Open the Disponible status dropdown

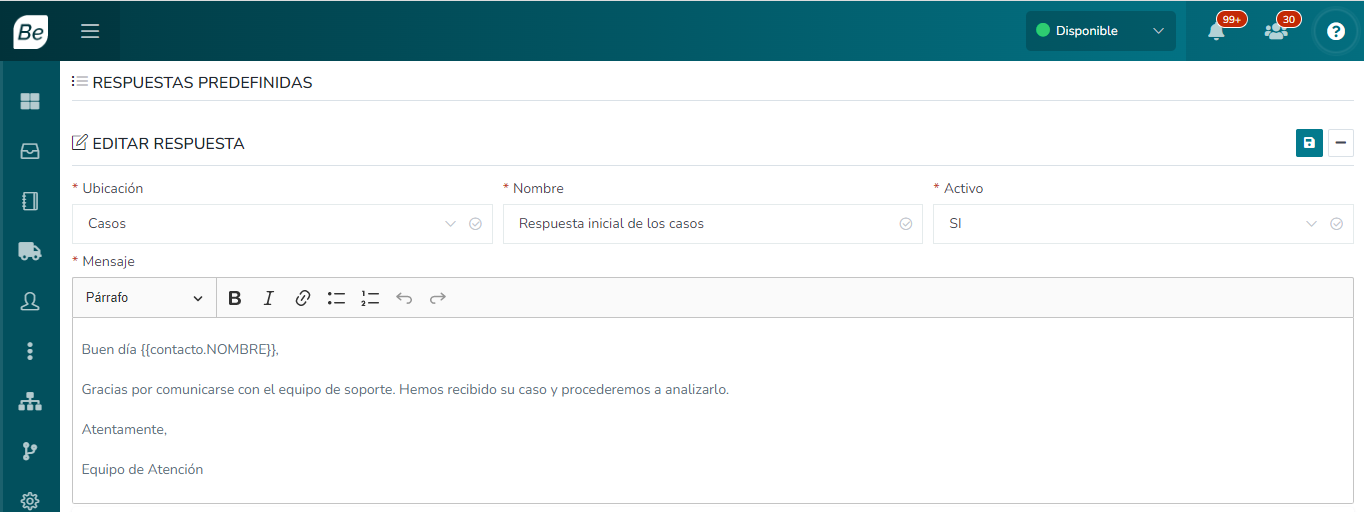(1100, 31)
